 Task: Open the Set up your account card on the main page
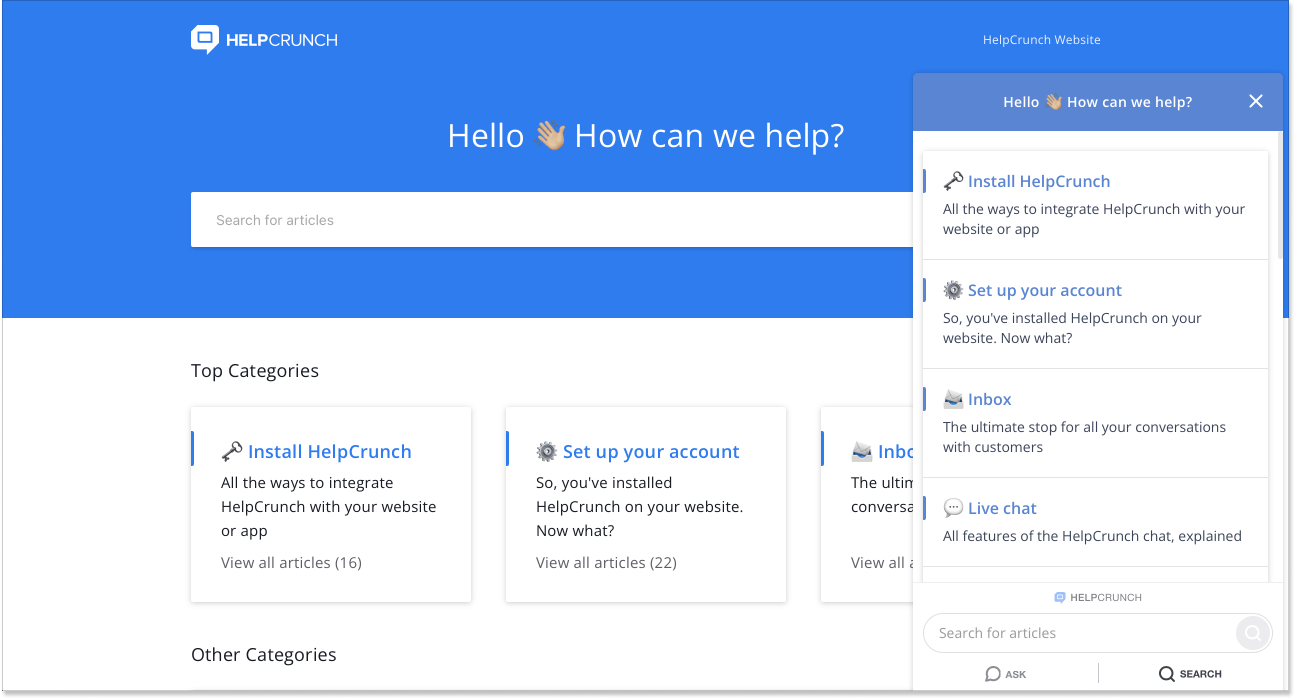pos(645,504)
